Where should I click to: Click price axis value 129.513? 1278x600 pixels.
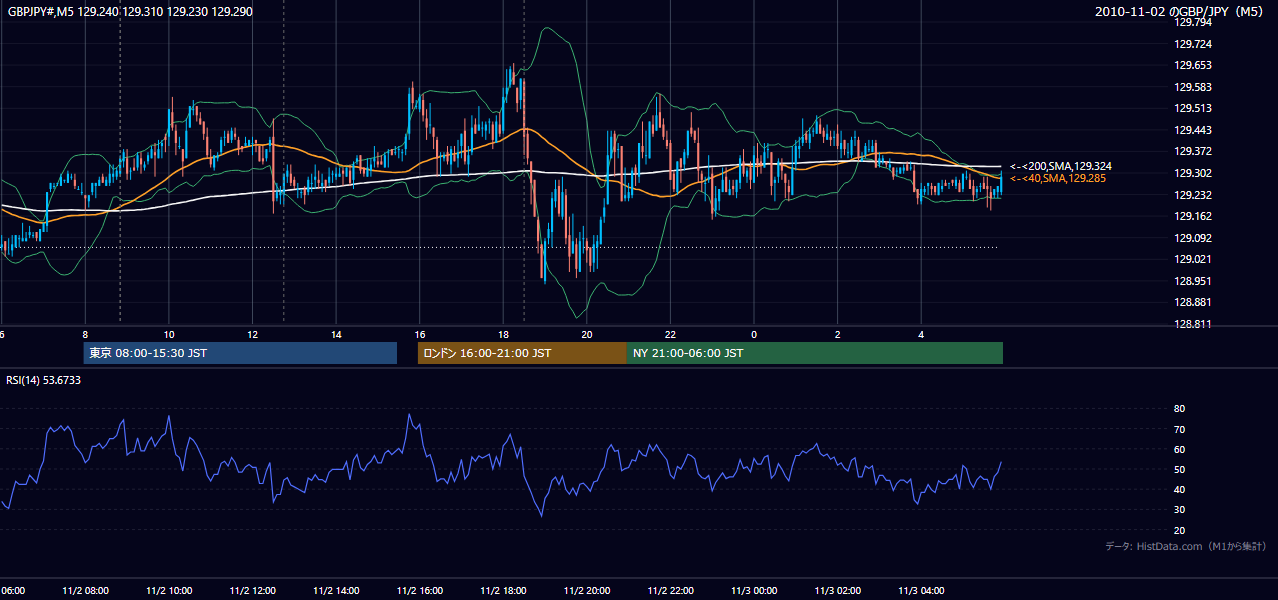point(1192,108)
